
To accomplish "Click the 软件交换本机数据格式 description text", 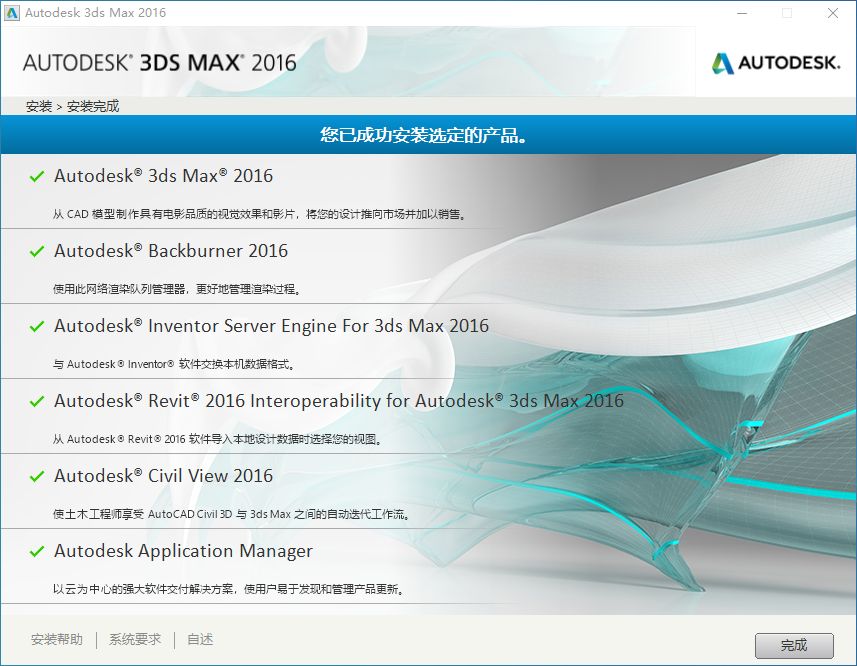I will (x=174, y=364).
